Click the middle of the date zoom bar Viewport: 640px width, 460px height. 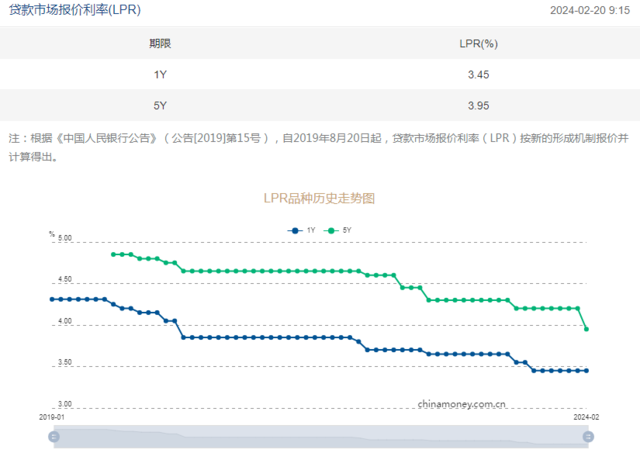(x=322, y=436)
